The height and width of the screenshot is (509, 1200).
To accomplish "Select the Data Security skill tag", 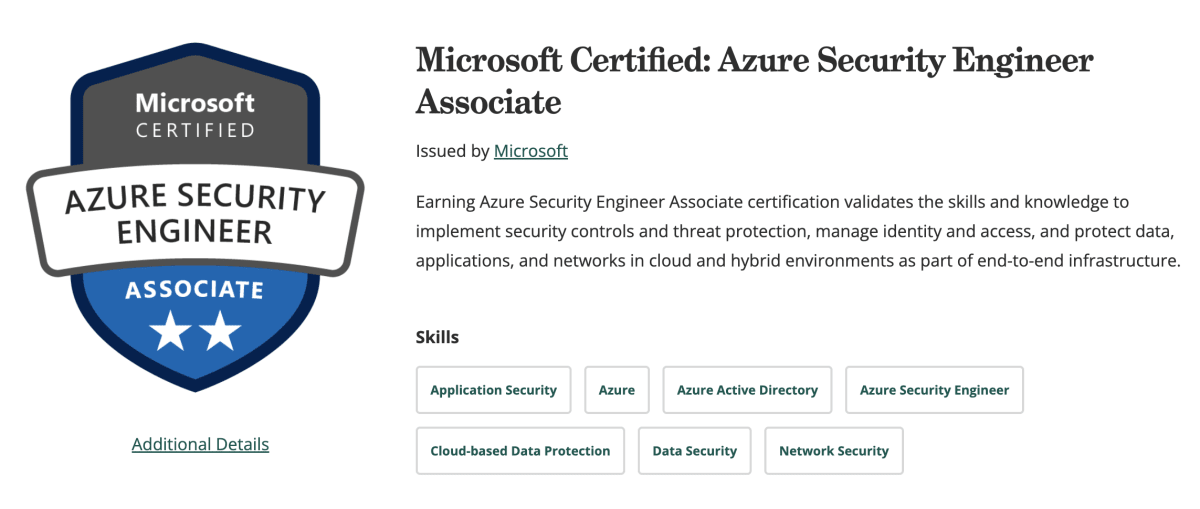I will tap(694, 451).
